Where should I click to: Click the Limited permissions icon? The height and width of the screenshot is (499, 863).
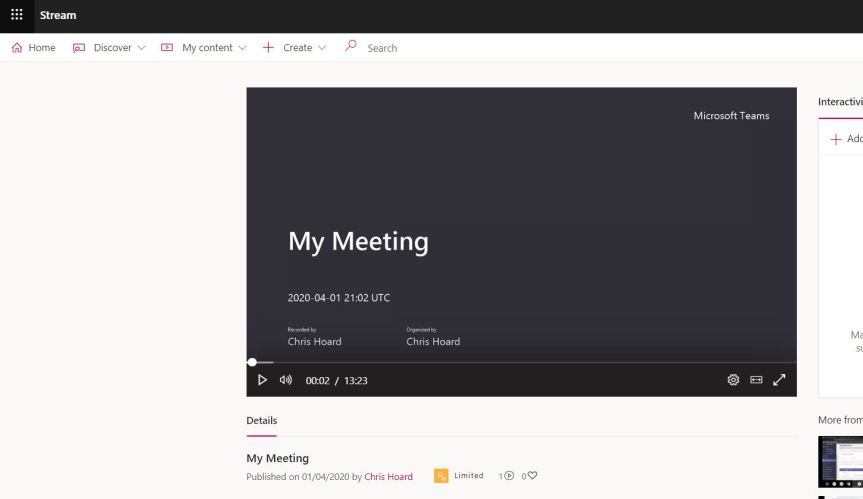pyautogui.click(x=441, y=476)
